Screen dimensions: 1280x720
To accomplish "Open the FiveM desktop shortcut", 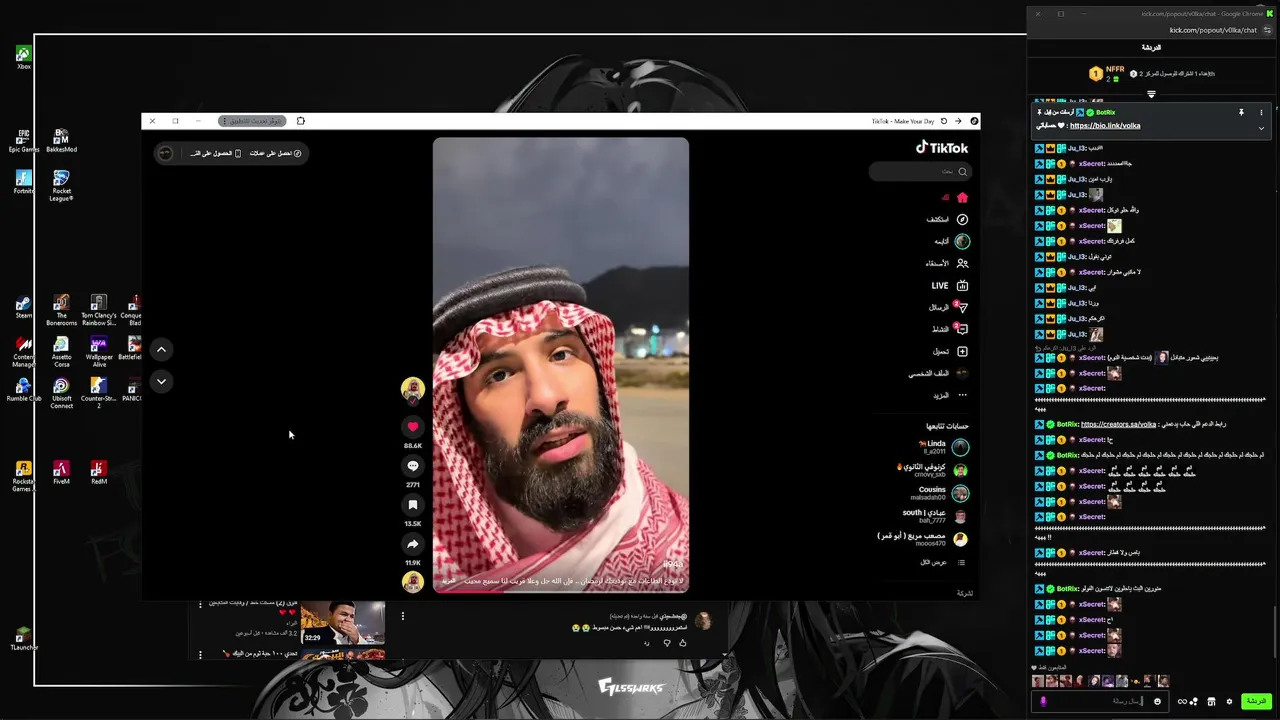I will tap(61, 472).
